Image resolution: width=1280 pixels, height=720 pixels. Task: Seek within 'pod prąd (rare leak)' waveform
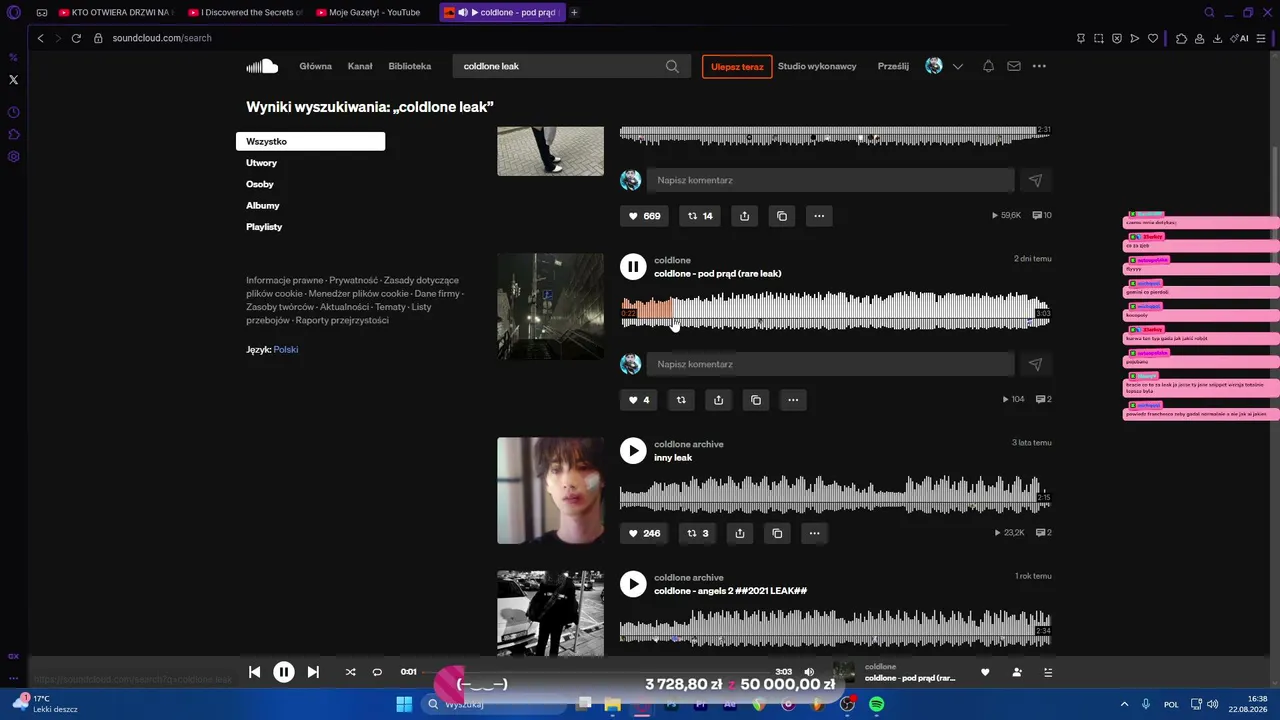point(835,309)
